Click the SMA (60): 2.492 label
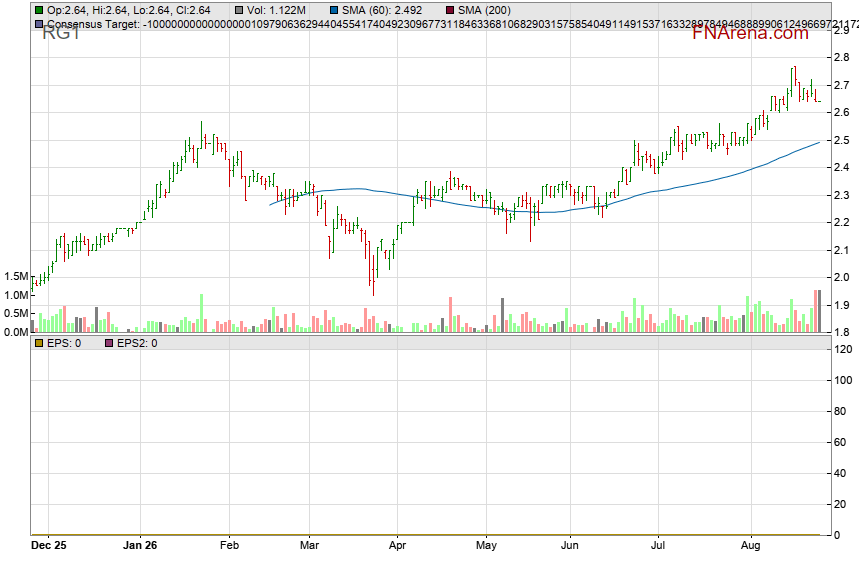The width and height of the screenshot is (859, 566). pos(382,10)
